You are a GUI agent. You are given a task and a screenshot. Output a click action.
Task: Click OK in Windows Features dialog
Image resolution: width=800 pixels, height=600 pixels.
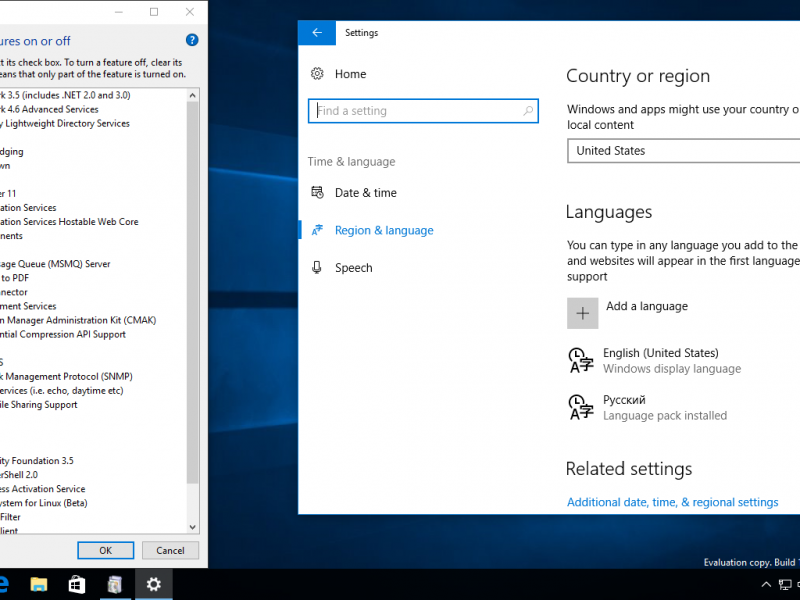106,551
